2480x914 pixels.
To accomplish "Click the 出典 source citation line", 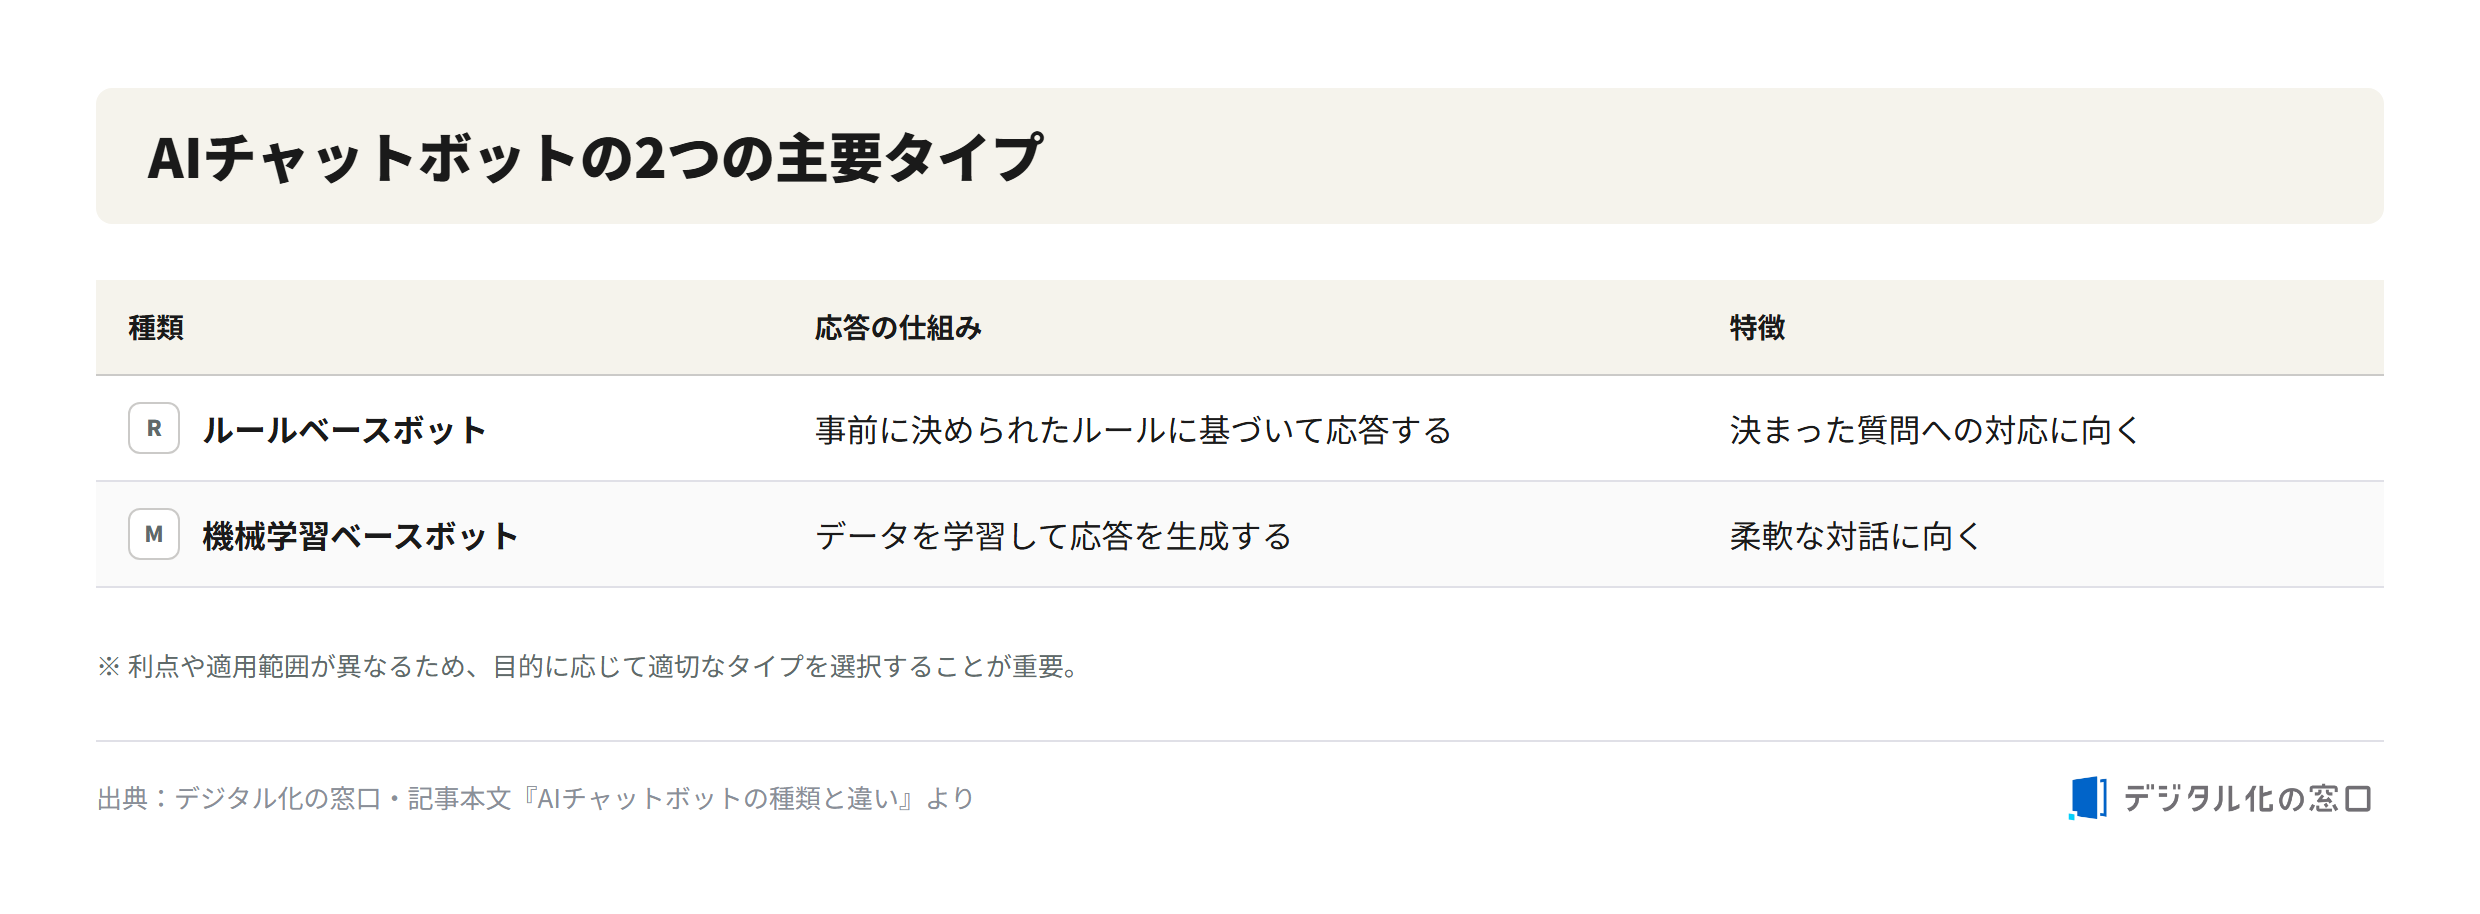I will [535, 798].
